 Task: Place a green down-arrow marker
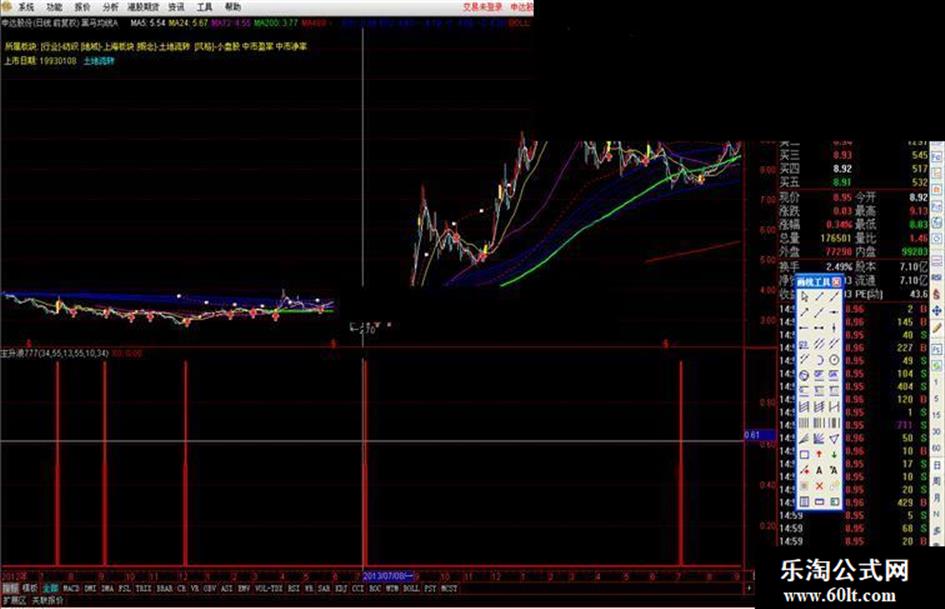834,455
